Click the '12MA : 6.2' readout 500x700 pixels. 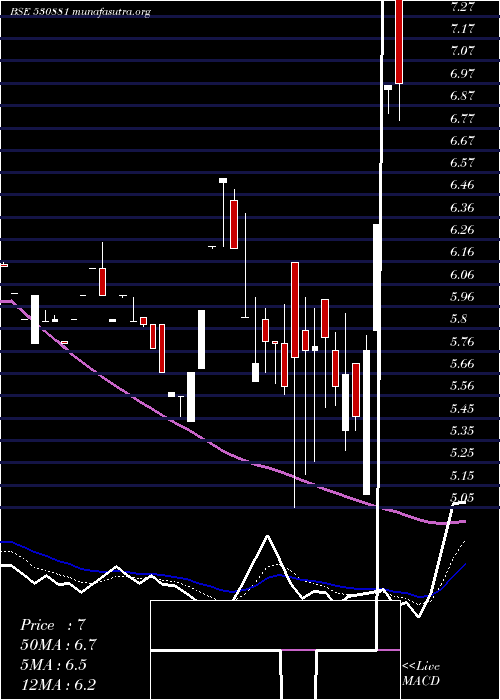[58, 685]
